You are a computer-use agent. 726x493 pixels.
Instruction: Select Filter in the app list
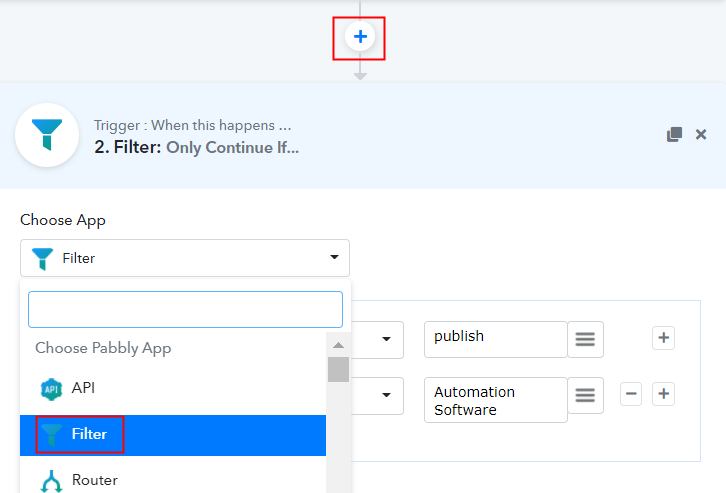[173, 435]
